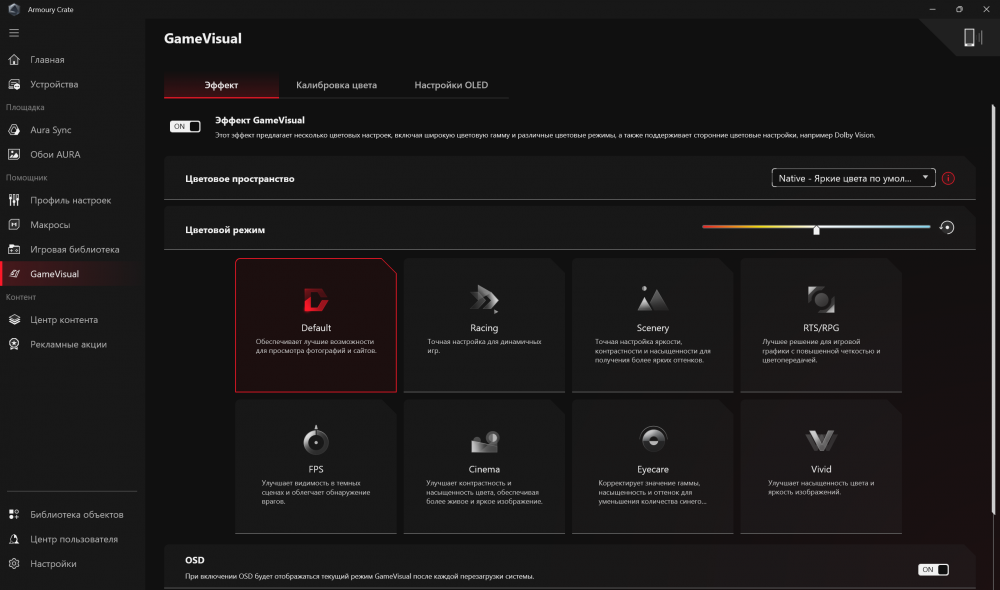The height and width of the screenshot is (590, 1000).
Task: Open the hamburger menu icon
Action: click(x=14, y=33)
